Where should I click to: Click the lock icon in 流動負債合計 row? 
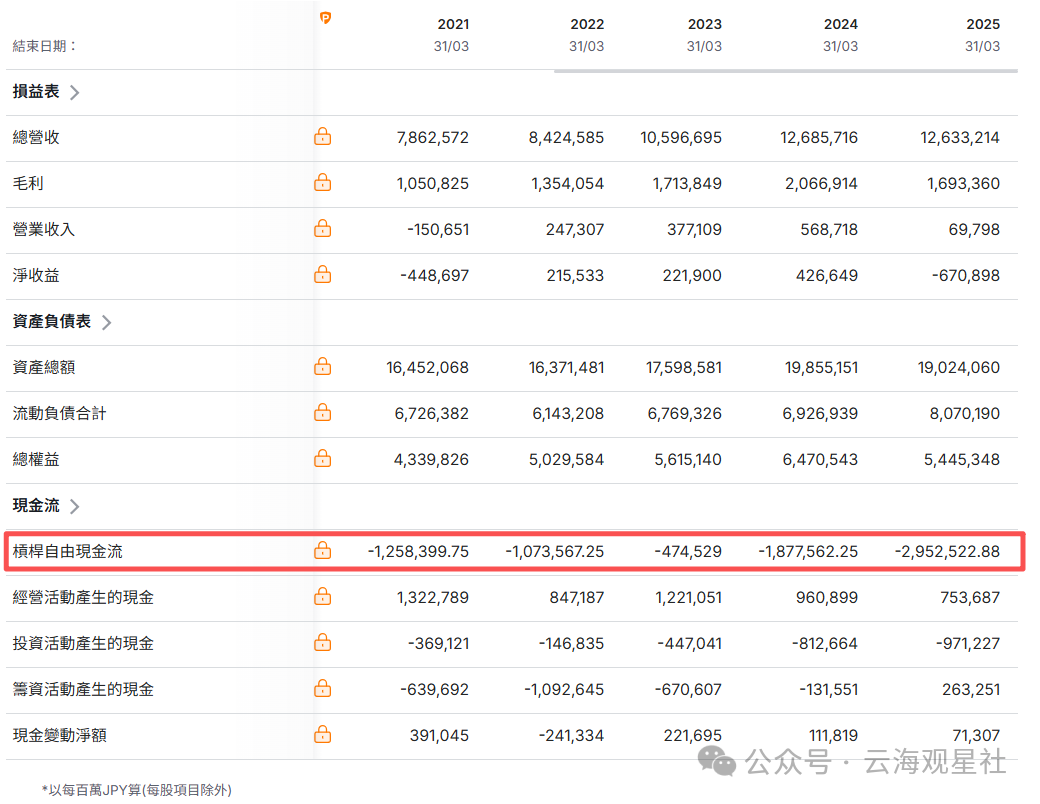322,413
